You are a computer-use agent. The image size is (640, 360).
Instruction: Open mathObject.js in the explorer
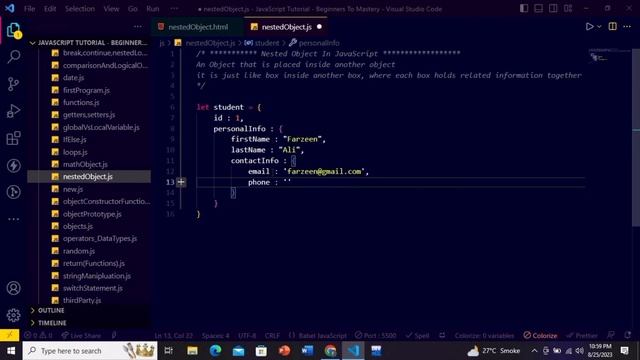[85, 164]
